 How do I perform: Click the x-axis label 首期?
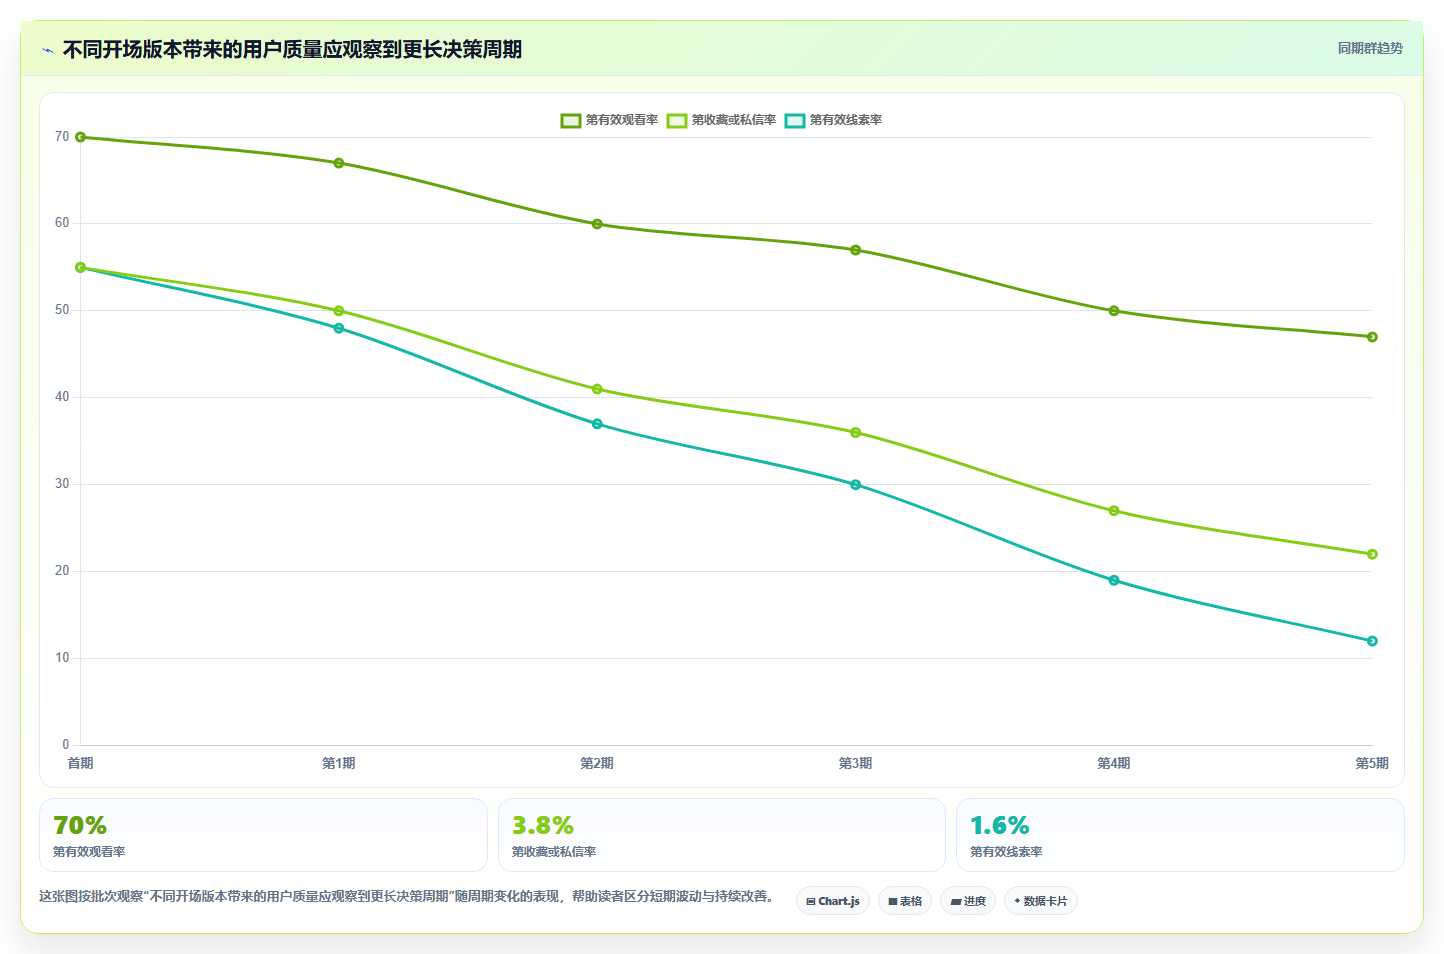point(81,763)
